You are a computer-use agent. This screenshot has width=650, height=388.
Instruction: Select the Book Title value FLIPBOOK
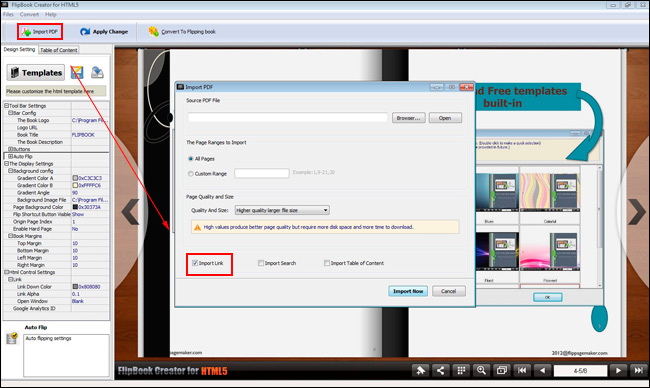tap(83, 135)
